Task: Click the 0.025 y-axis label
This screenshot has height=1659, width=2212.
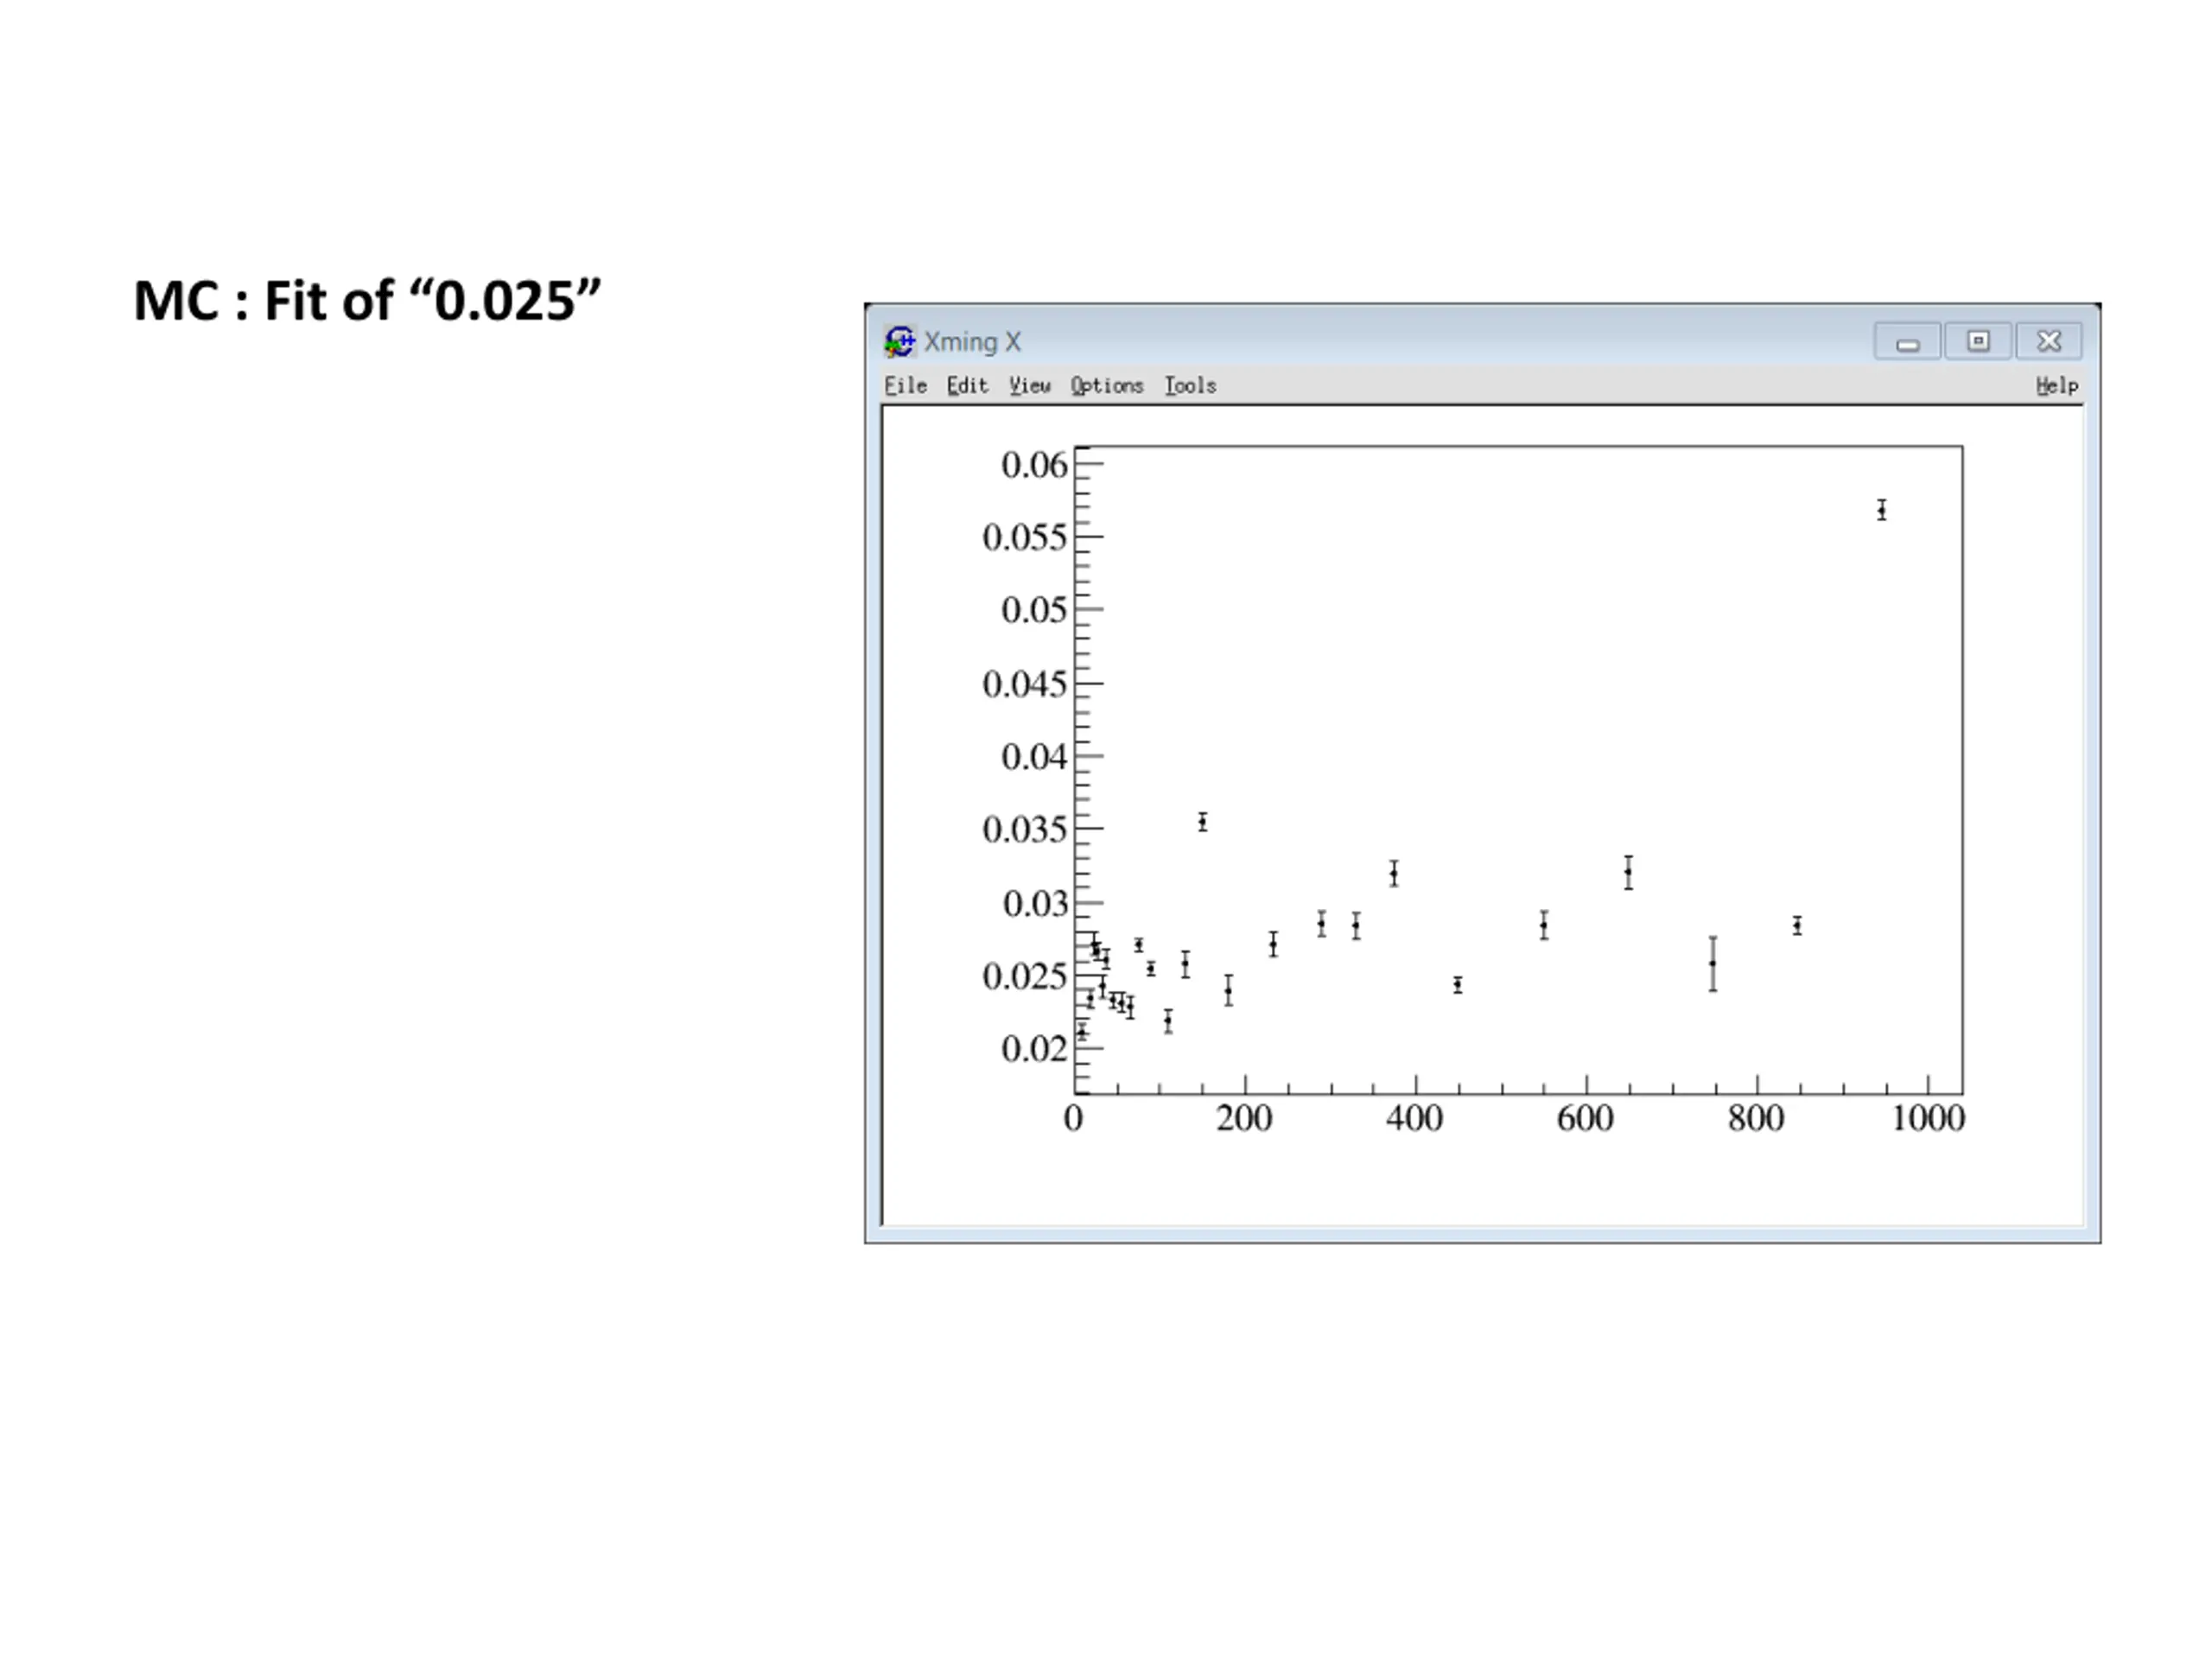Action: 1024,977
